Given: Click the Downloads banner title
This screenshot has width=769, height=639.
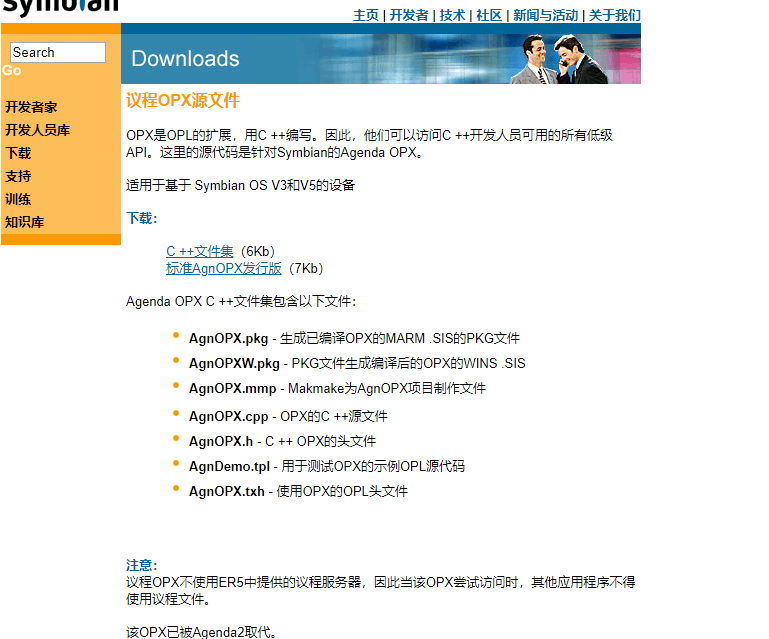Looking at the screenshot, I should (x=185, y=59).
